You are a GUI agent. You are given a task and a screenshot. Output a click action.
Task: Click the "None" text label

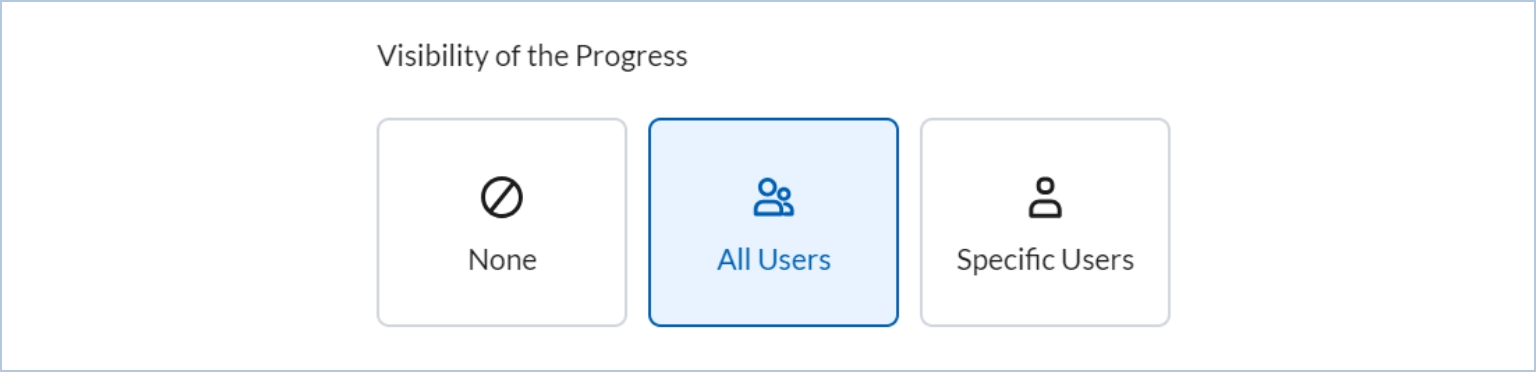coord(502,260)
